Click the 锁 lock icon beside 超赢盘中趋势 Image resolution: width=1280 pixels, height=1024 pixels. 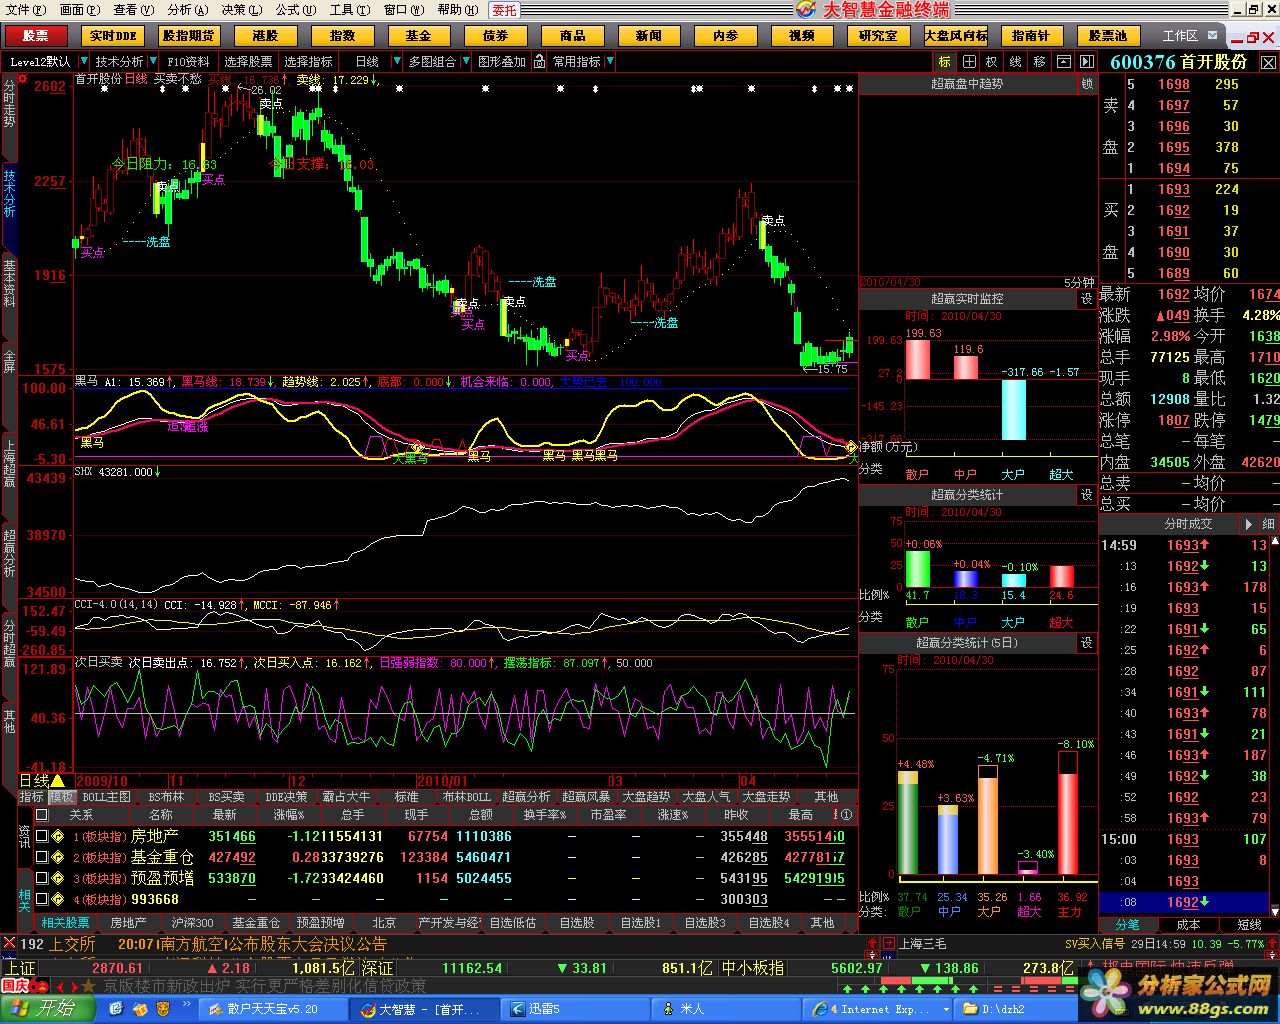point(1087,84)
